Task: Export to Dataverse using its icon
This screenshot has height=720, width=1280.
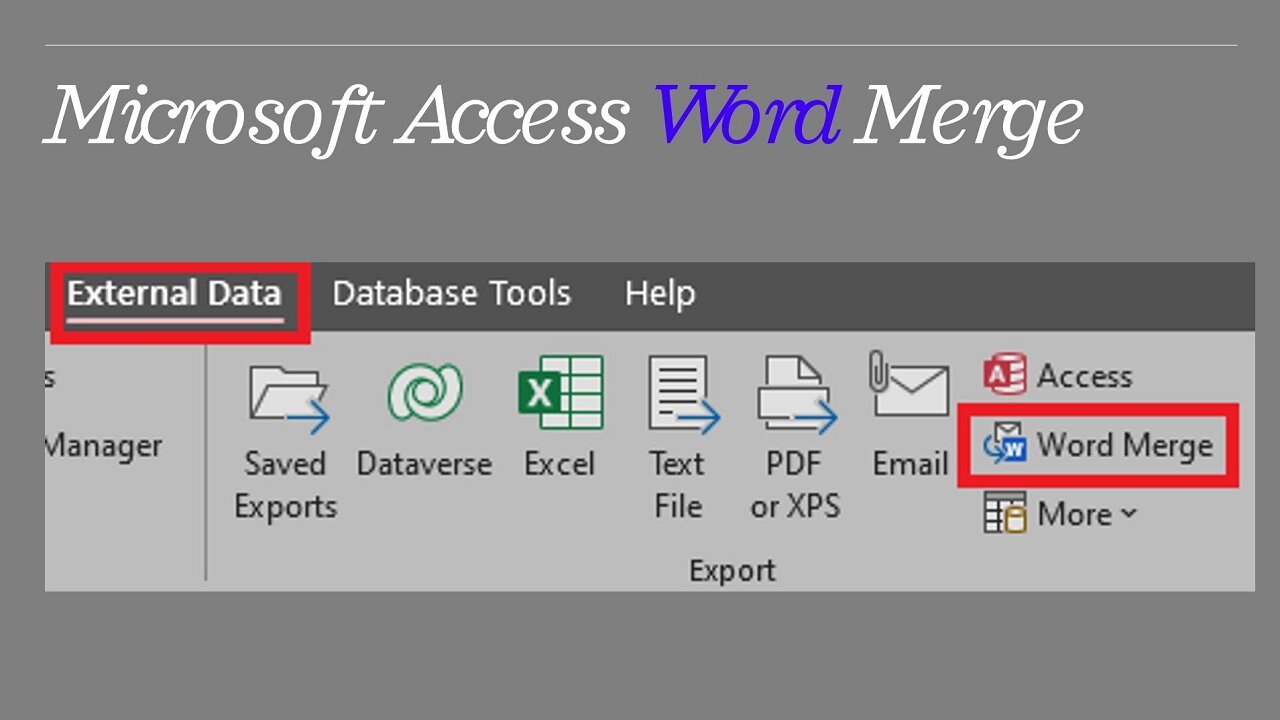Action: (425, 391)
